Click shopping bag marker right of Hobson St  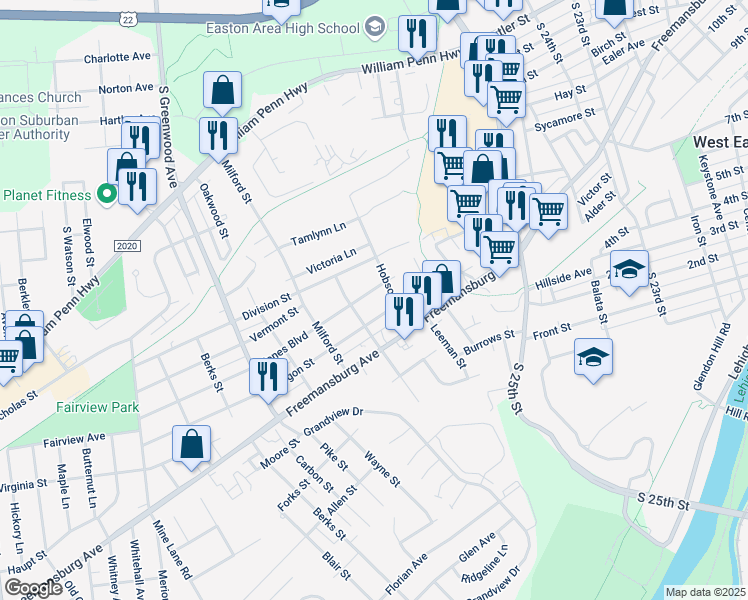(x=448, y=279)
